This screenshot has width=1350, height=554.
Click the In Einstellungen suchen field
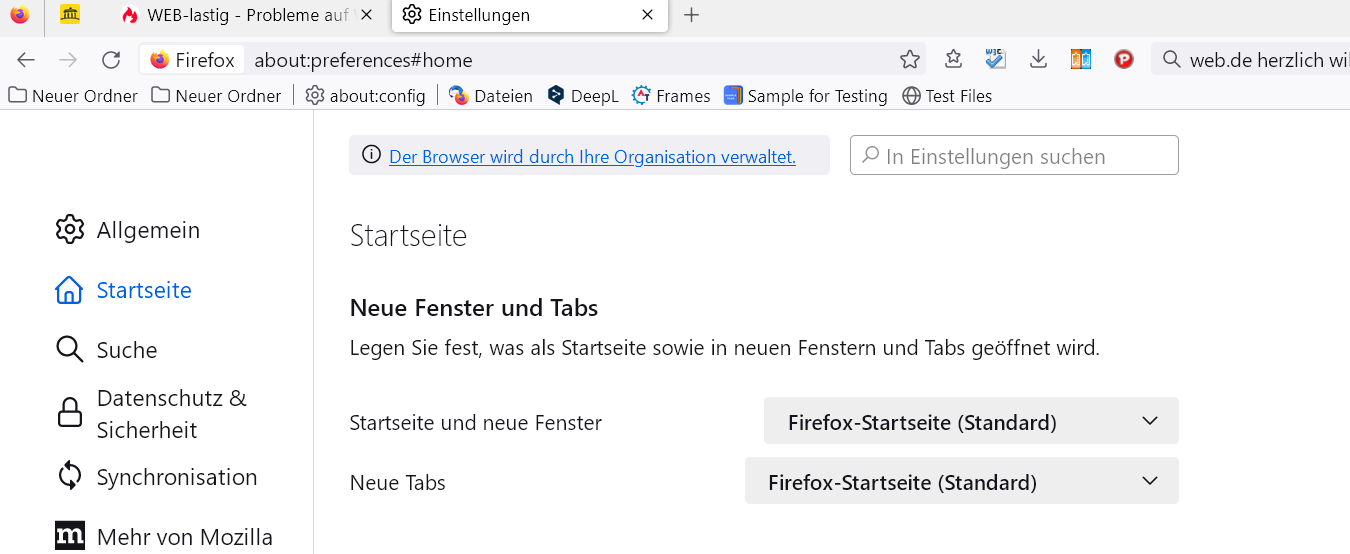[x=1014, y=156]
